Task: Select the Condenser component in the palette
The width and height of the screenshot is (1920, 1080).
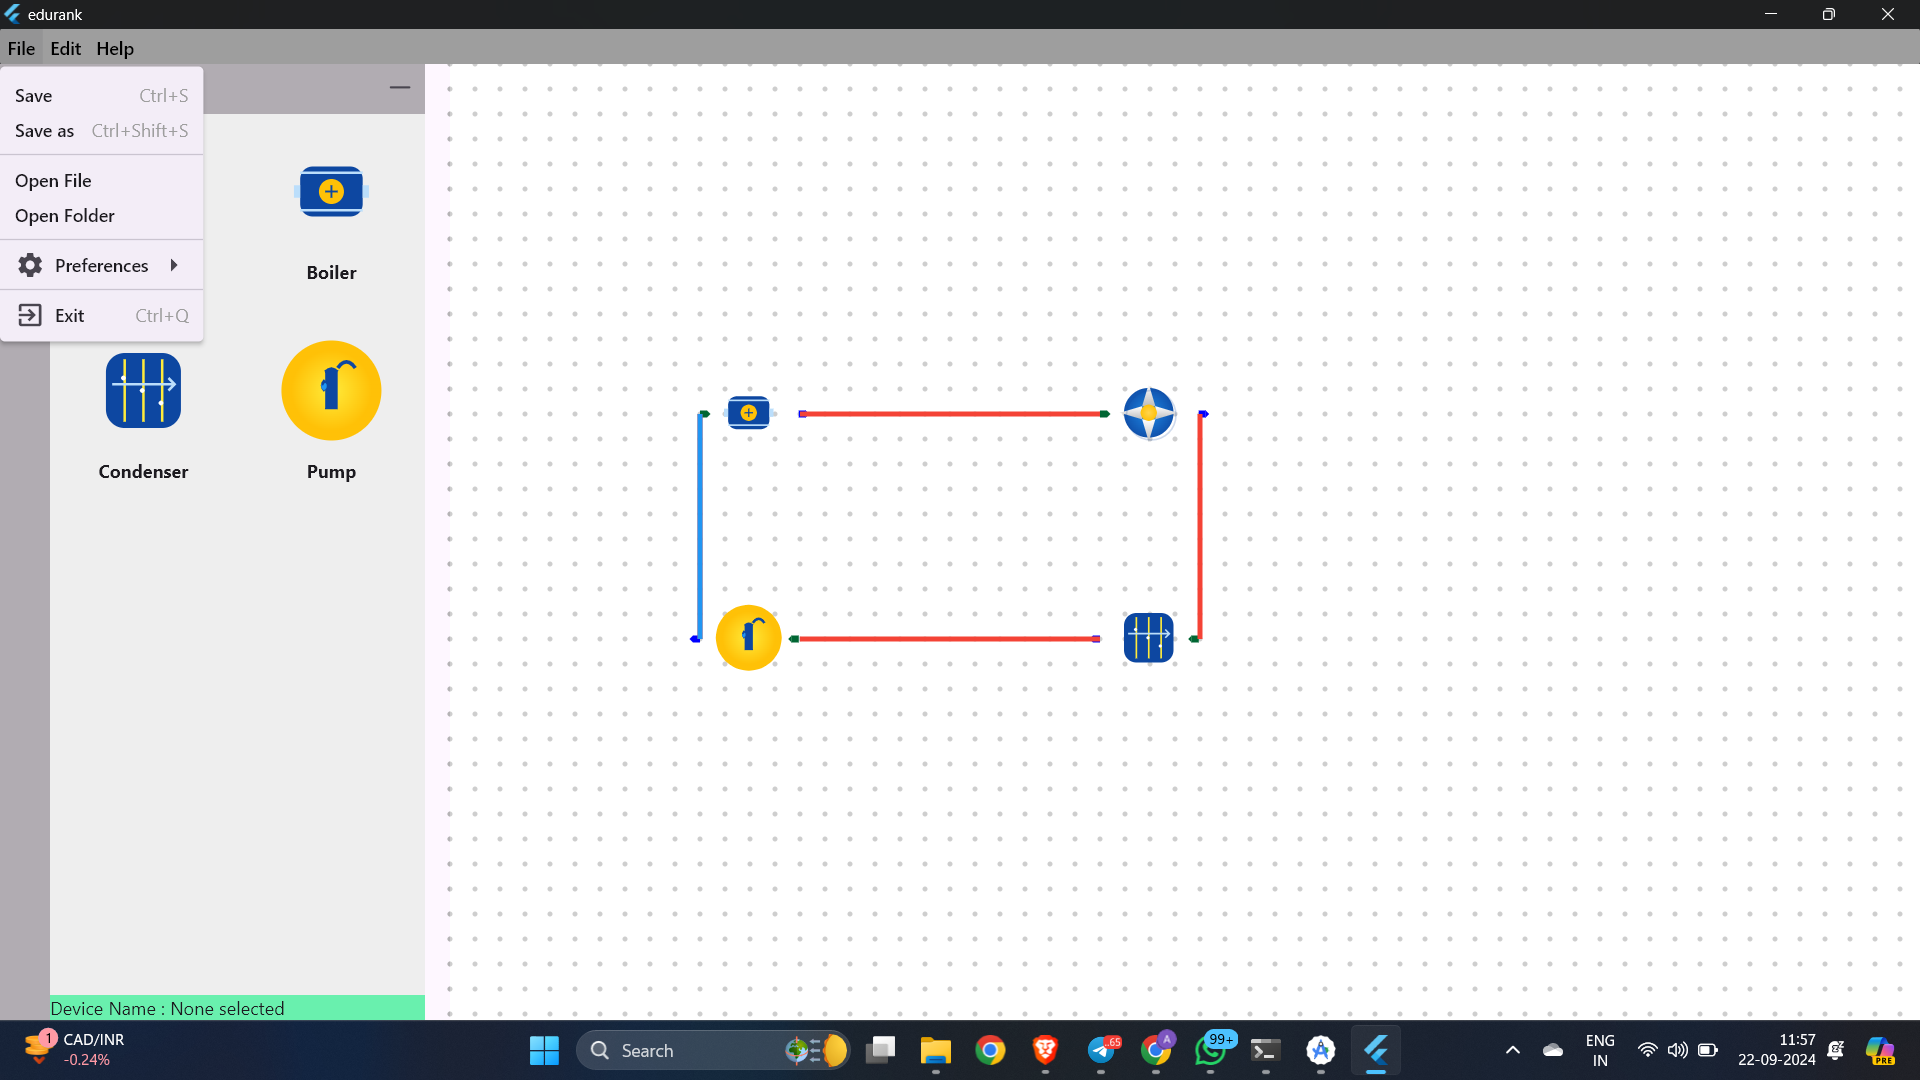Action: (x=143, y=391)
